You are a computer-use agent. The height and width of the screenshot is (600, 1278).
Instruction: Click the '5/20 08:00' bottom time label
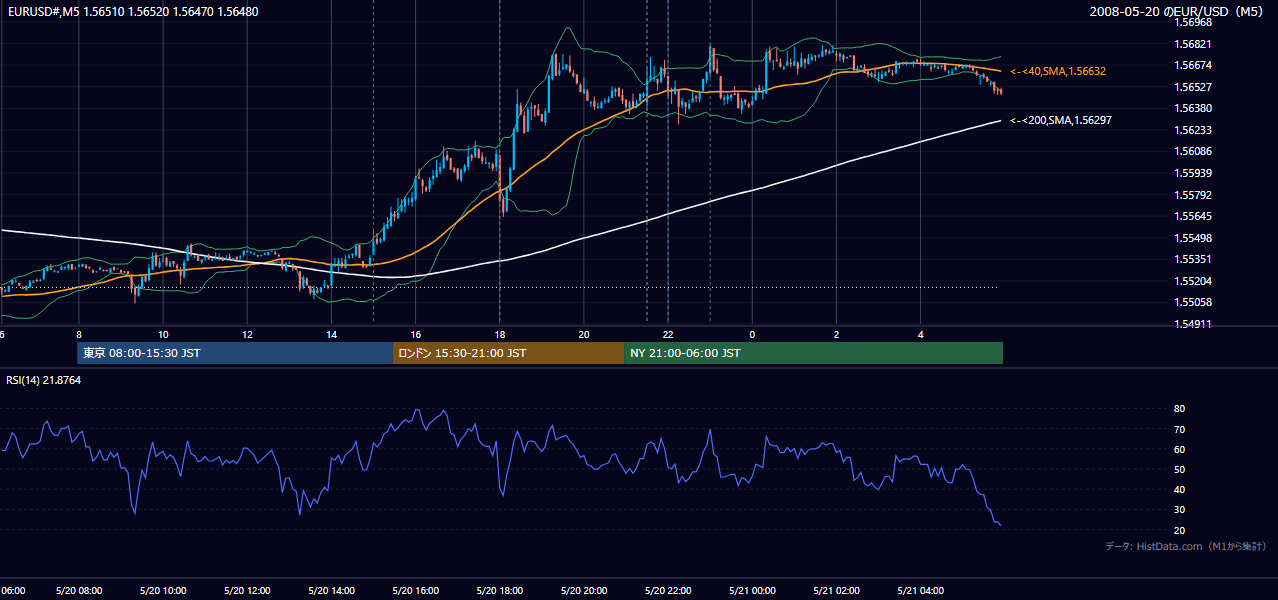pyautogui.click(x=78, y=591)
